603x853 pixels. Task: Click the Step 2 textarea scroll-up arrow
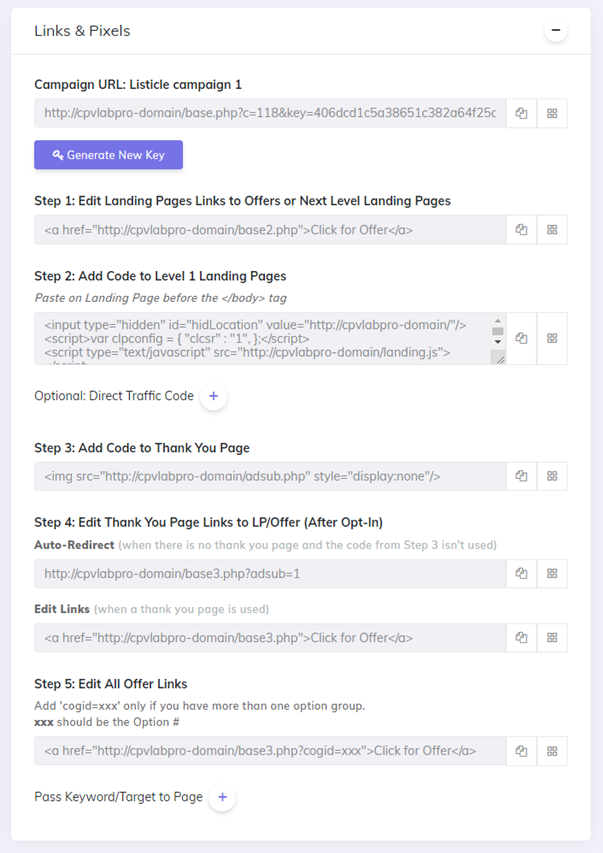click(x=497, y=321)
